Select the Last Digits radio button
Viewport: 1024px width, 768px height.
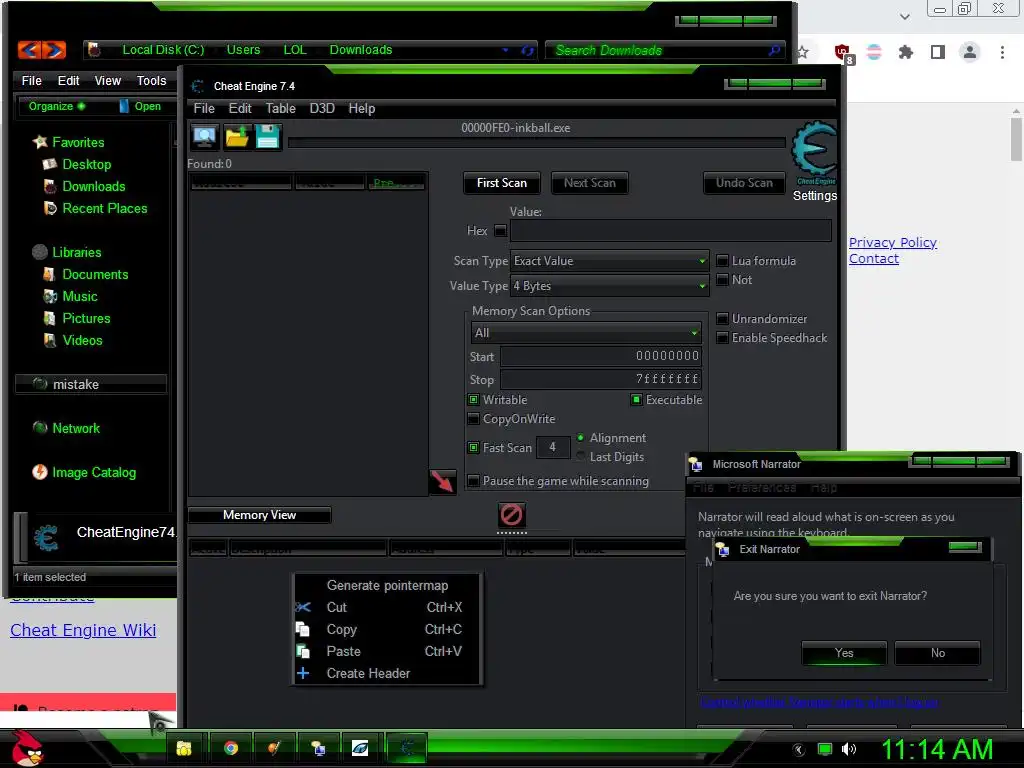(x=581, y=456)
